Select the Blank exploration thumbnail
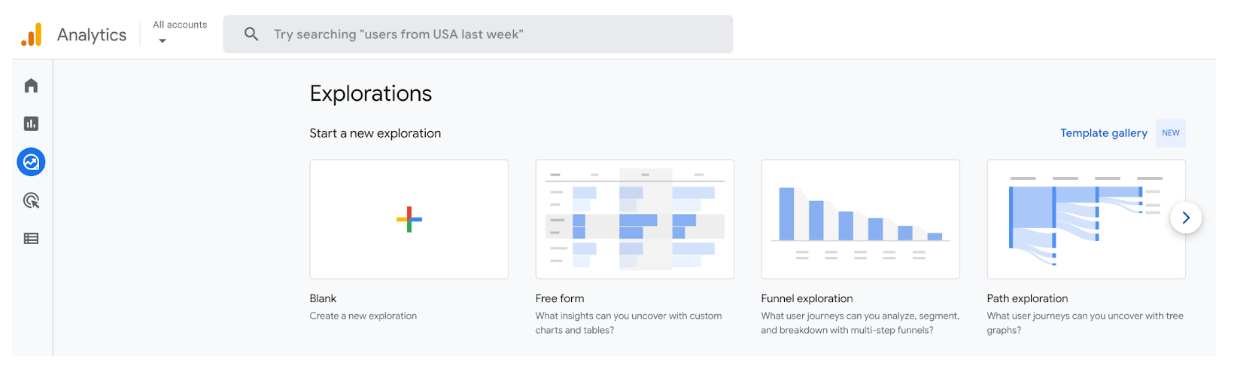This screenshot has width=1234, height=372. 409,219
